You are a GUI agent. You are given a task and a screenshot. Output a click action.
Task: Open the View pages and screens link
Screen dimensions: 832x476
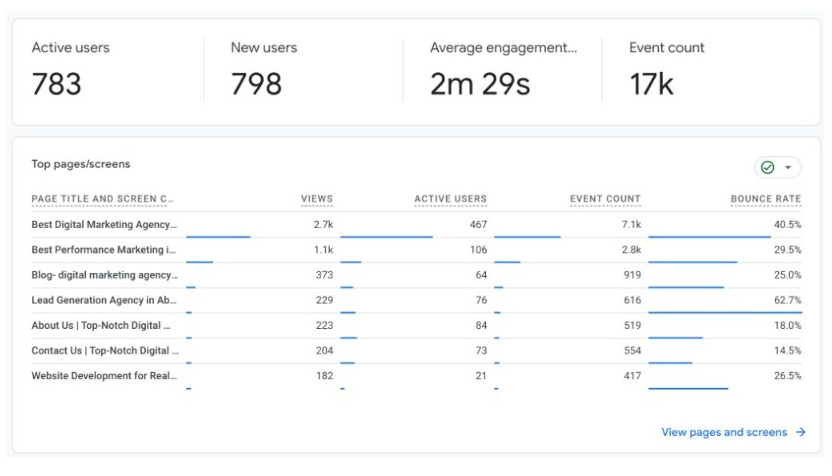tap(724, 433)
